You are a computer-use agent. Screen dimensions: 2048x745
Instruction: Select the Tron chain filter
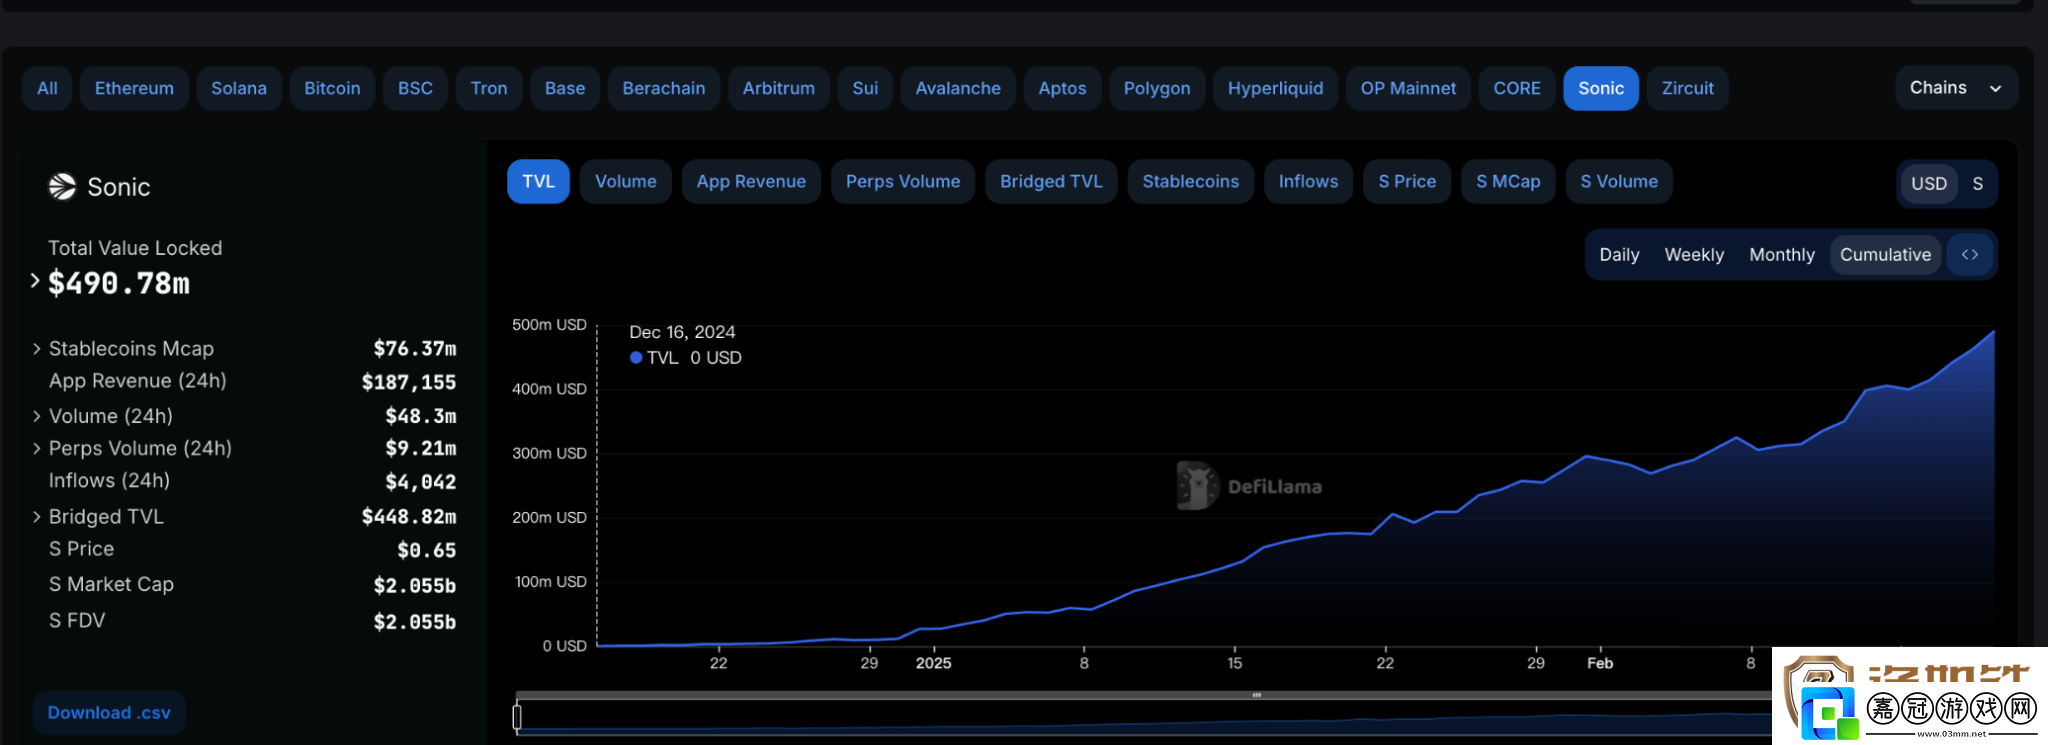[489, 89]
